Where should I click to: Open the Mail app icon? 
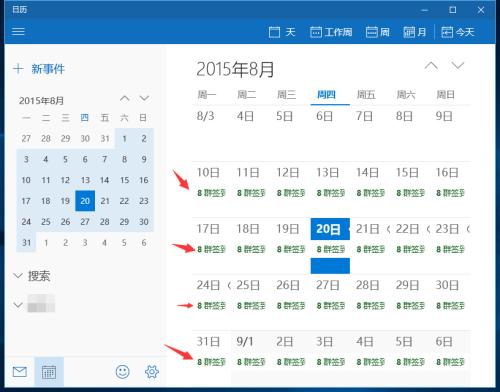(x=20, y=372)
